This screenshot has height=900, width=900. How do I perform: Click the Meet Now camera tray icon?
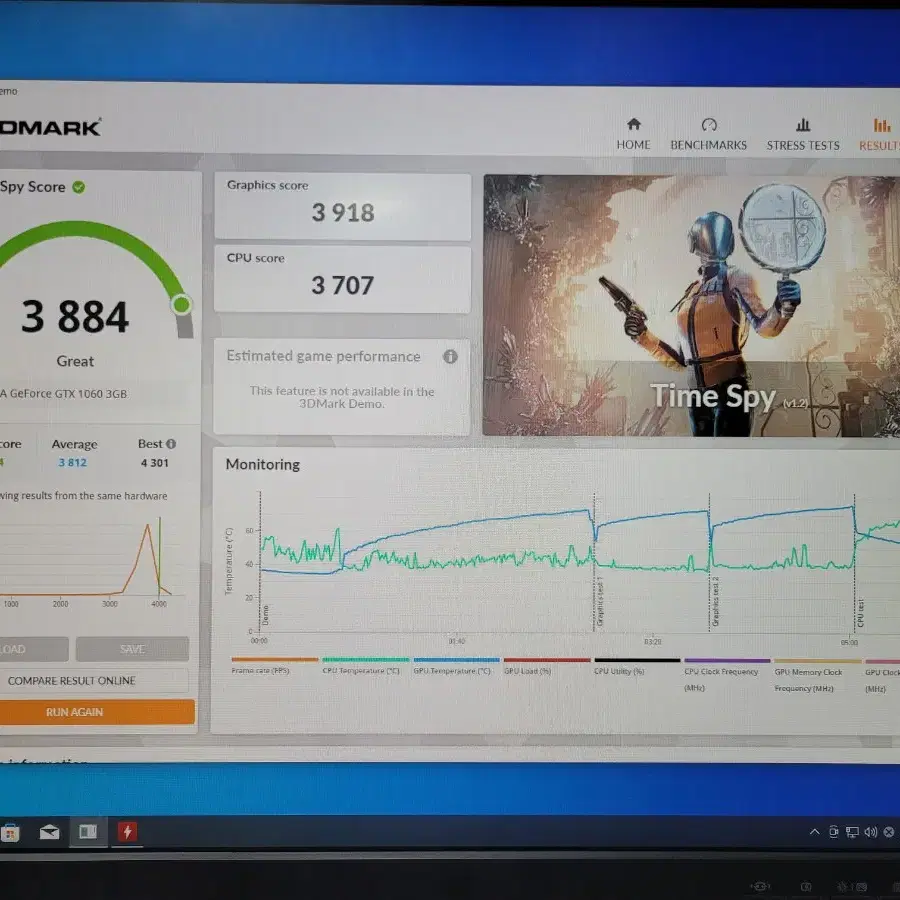point(833,832)
